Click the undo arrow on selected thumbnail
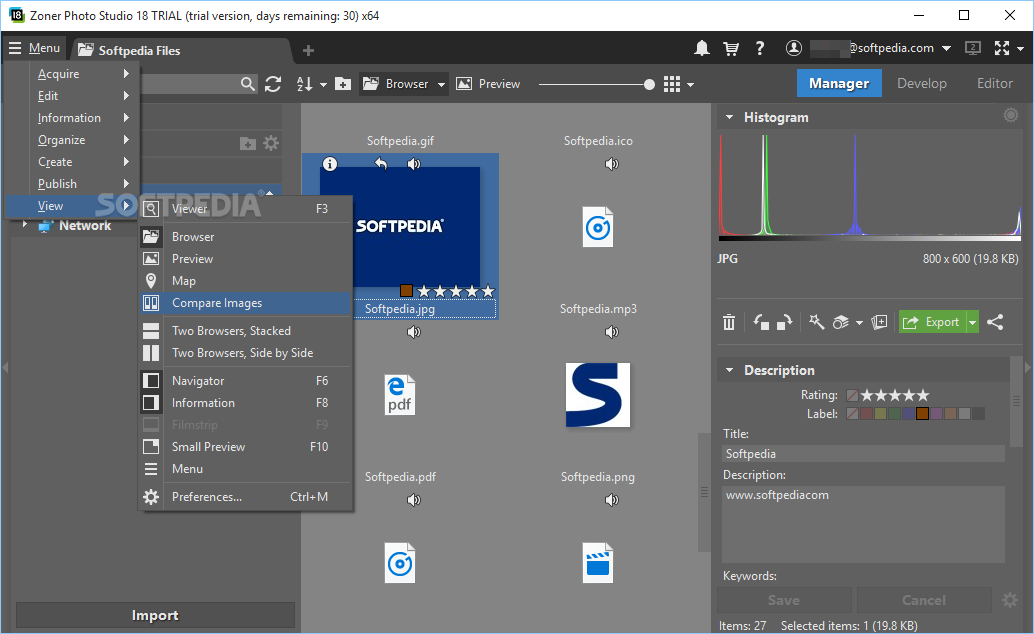1034x634 pixels. [380, 163]
